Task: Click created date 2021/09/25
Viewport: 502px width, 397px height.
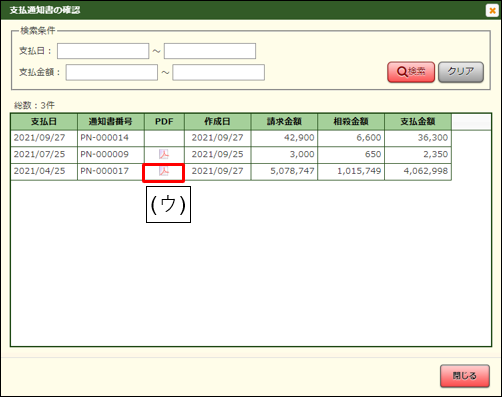Action: click(x=217, y=155)
